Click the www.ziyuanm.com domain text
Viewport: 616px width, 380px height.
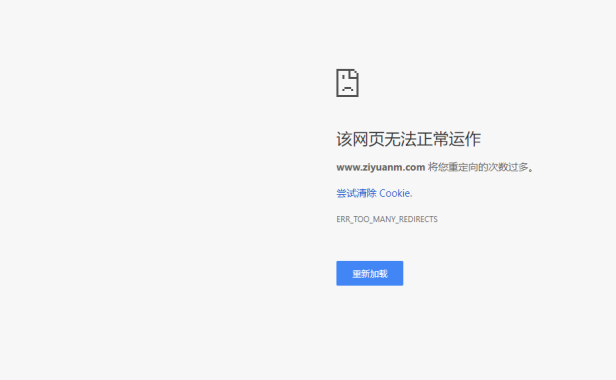[x=381, y=167]
